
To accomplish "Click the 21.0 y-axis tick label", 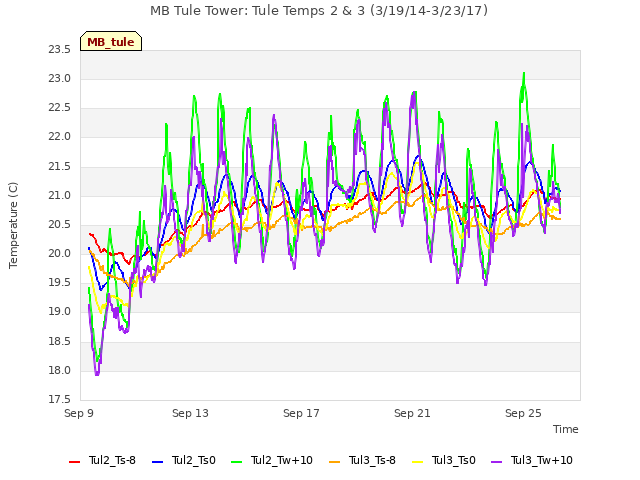I will point(60,196).
